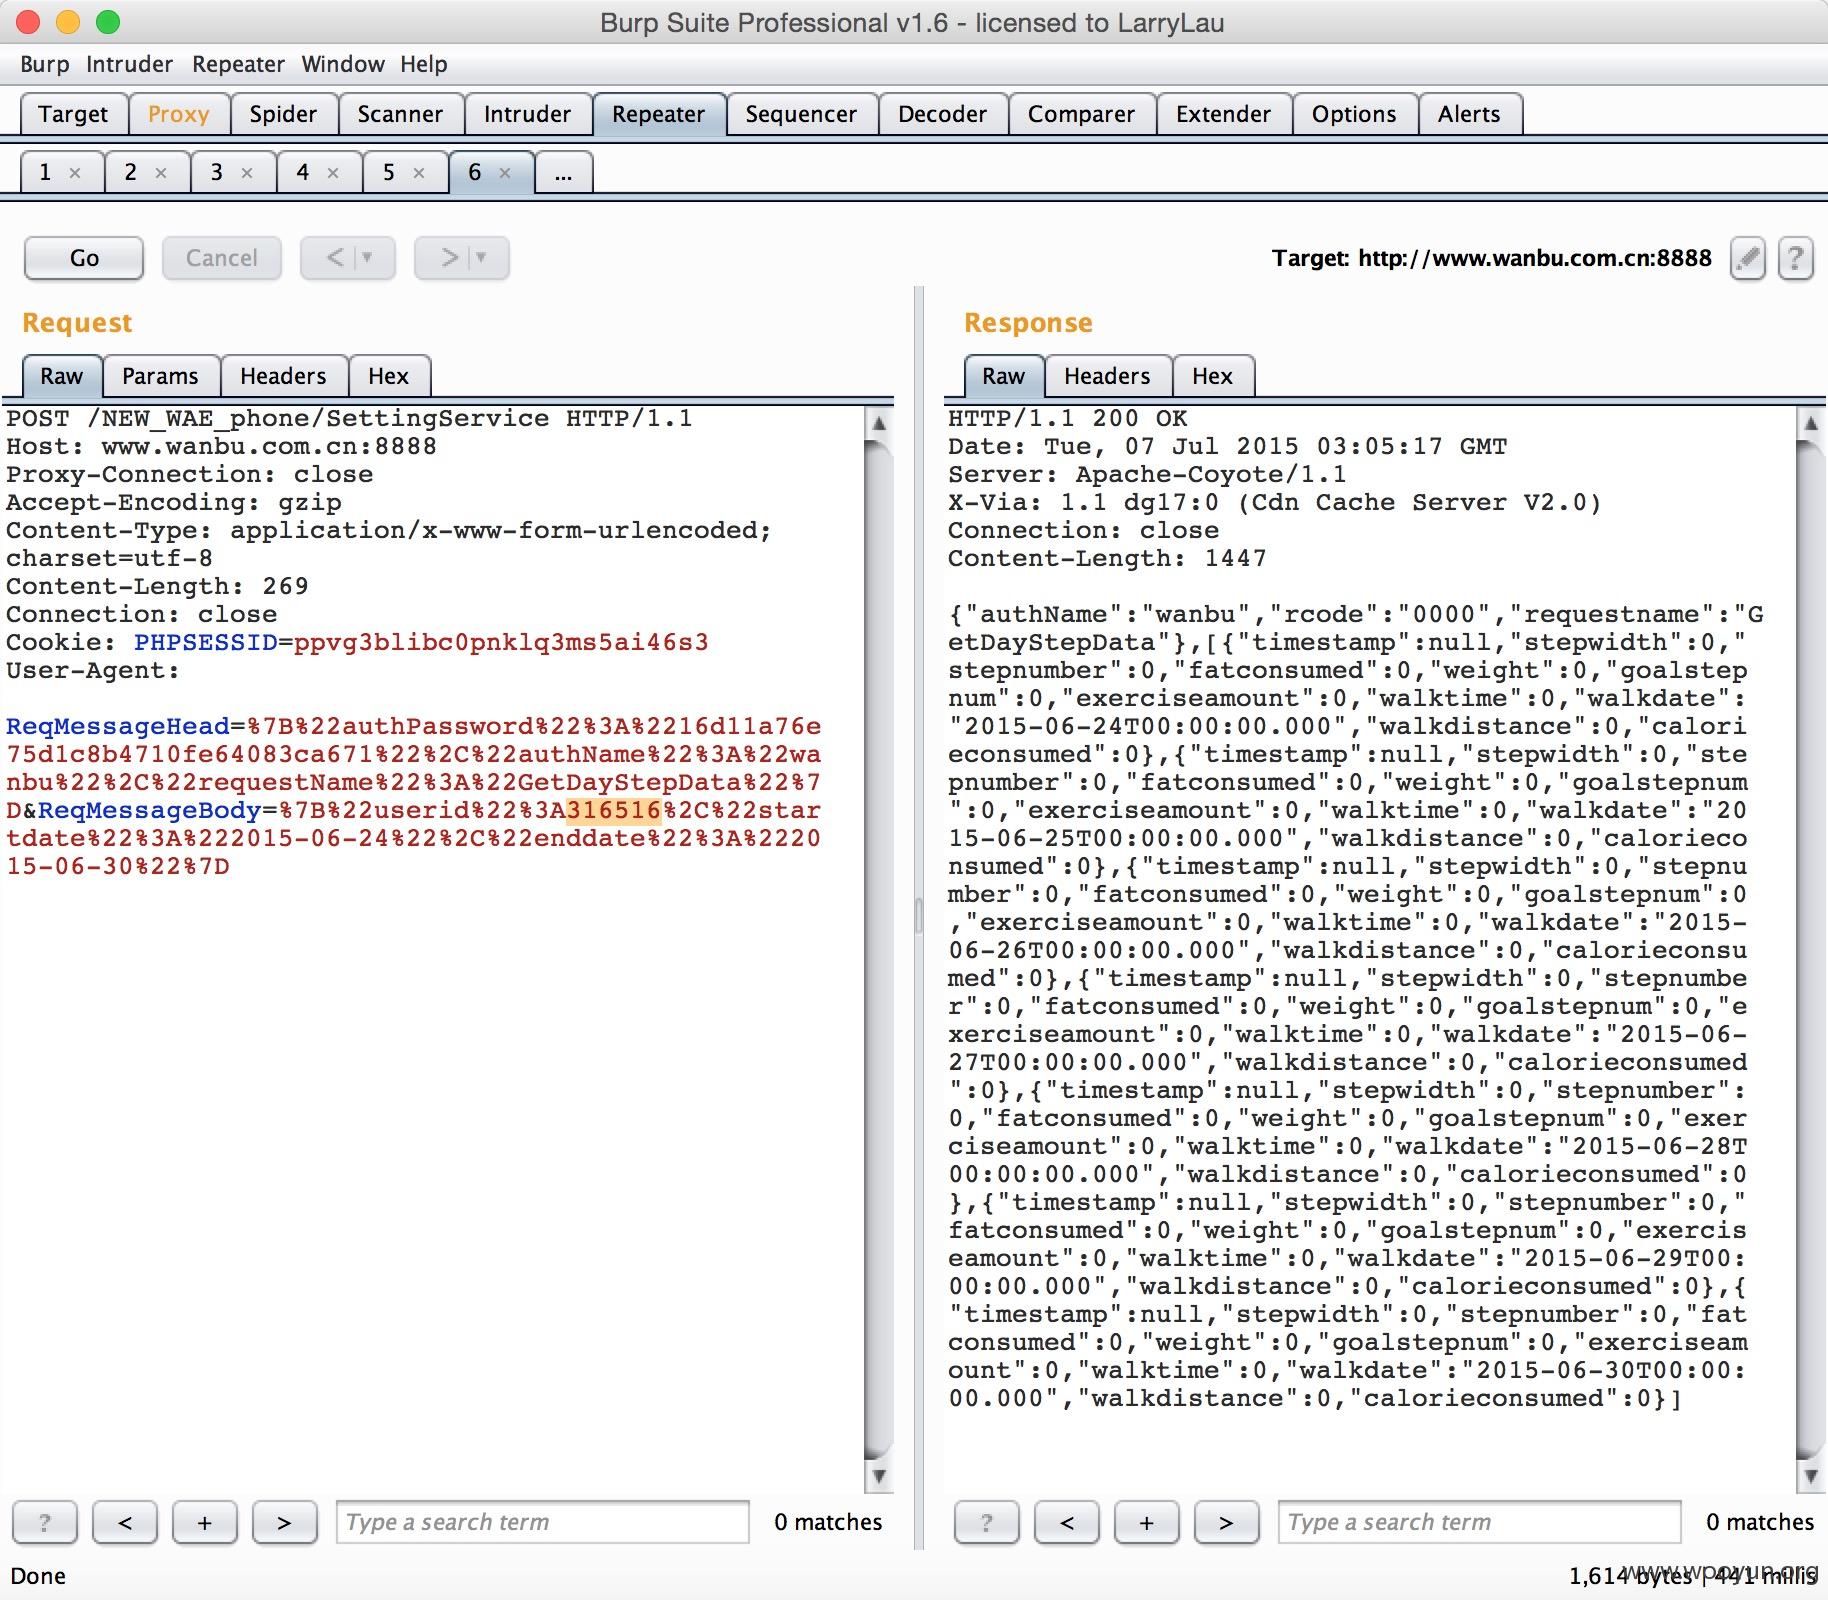This screenshot has height=1600, width=1828.
Task: Select Repeater request tab 1
Action: (x=45, y=172)
